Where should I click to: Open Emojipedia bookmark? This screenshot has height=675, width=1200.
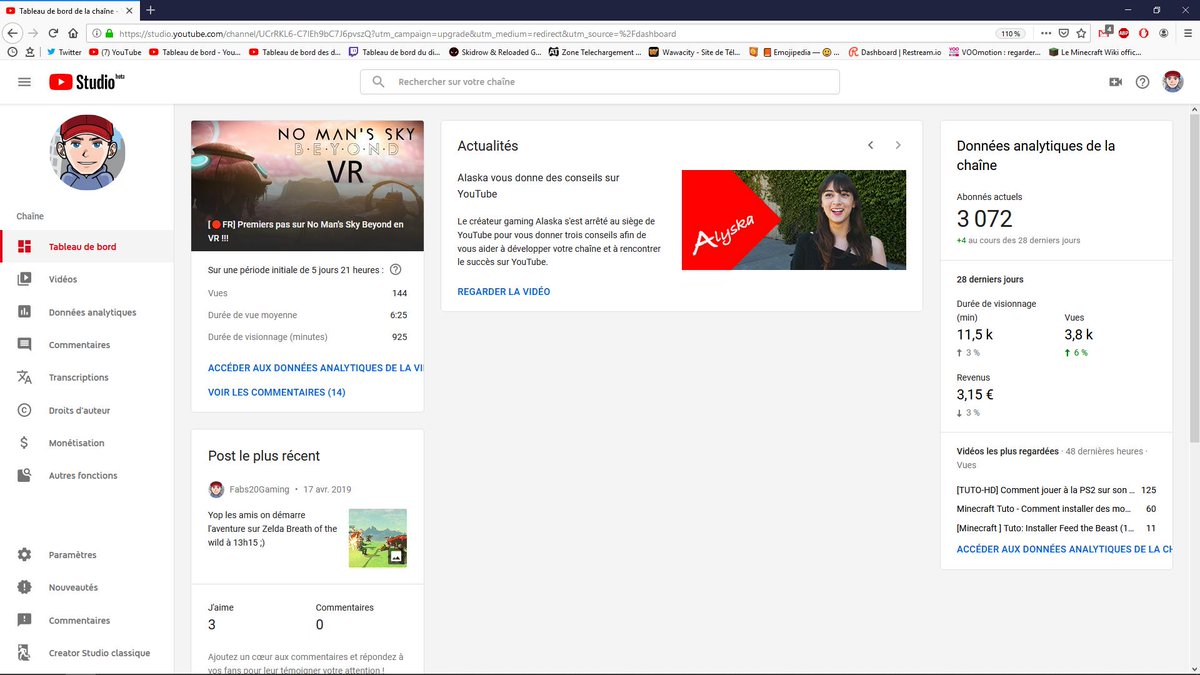click(801, 52)
